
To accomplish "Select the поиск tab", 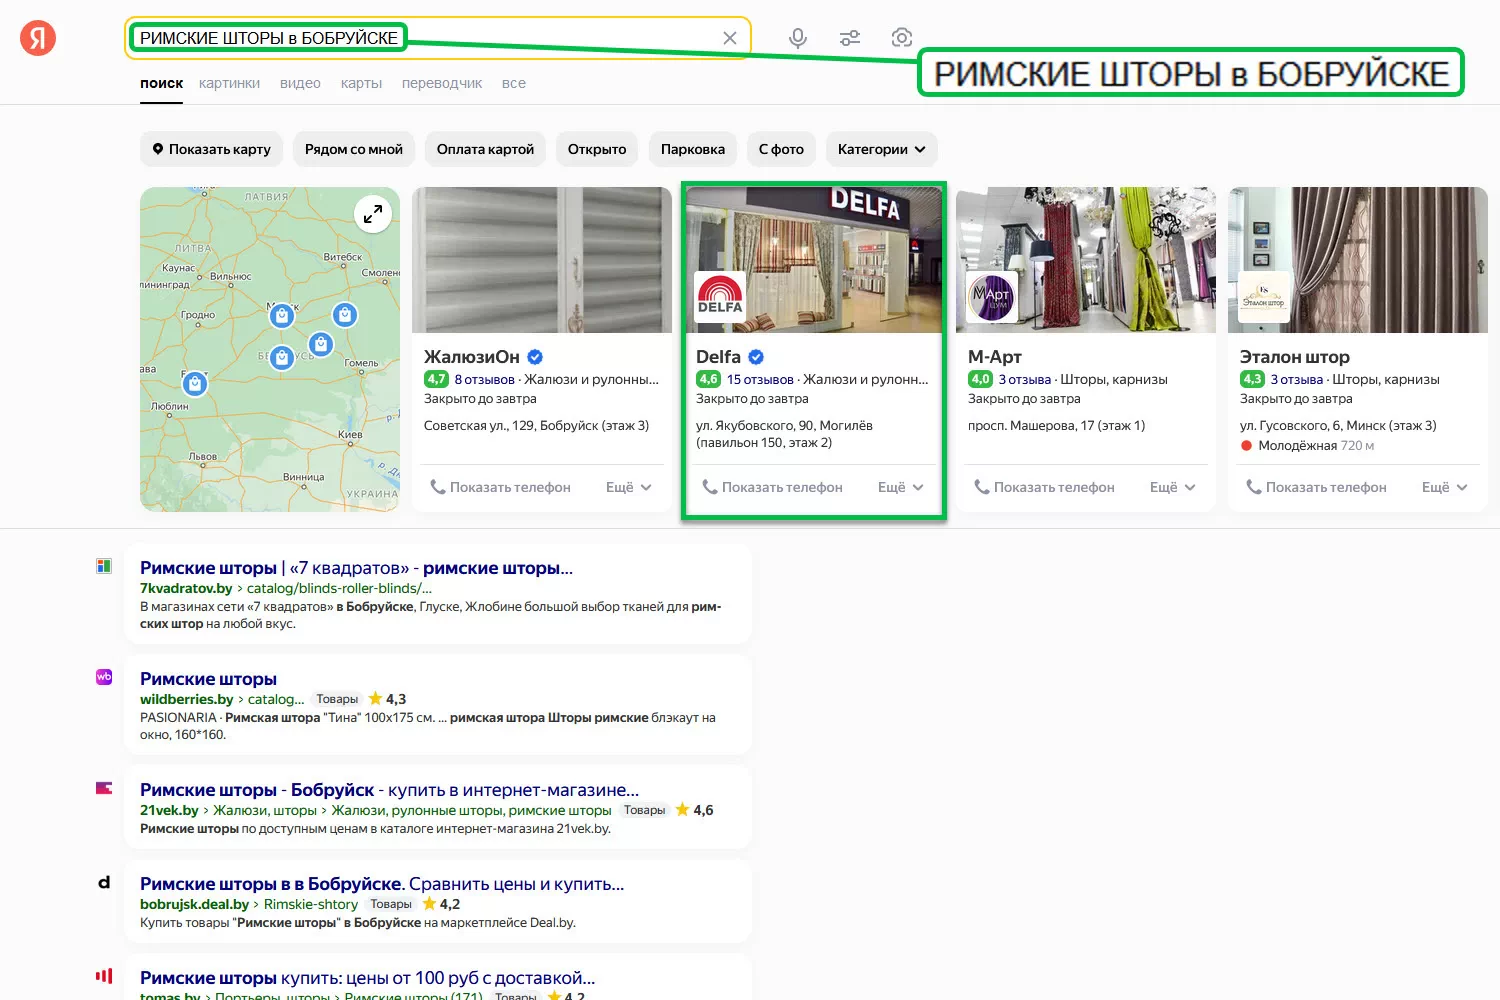I will click(x=162, y=83).
